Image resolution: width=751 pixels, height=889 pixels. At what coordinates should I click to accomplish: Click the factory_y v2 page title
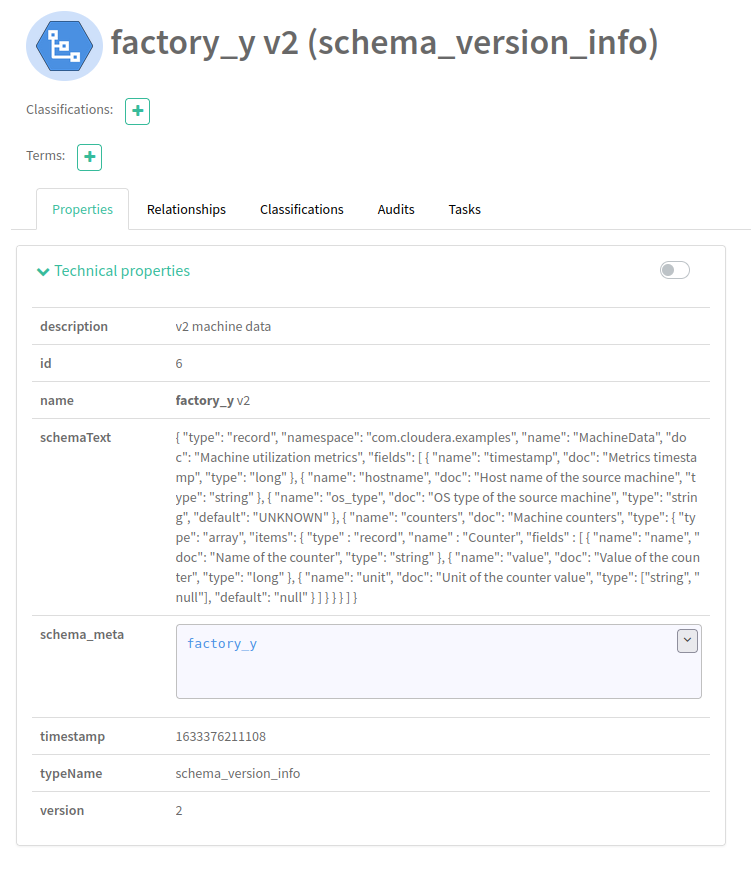pyautogui.click(x=383, y=43)
